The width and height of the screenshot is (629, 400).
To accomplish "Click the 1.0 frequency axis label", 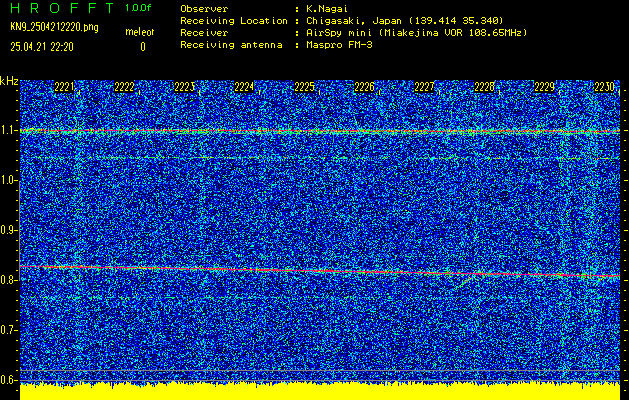I will coord(7,180).
